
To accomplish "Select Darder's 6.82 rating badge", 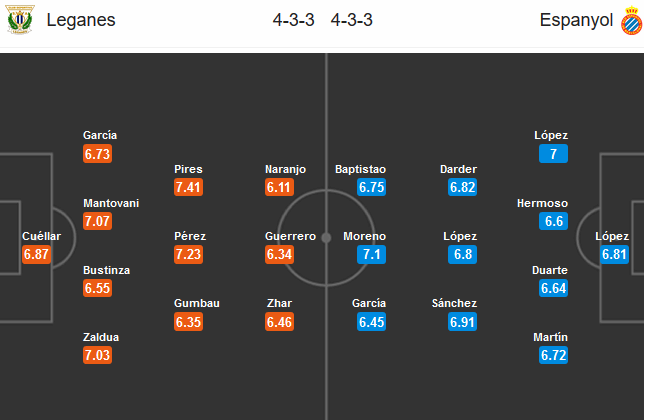I will [x=463, y=187].
